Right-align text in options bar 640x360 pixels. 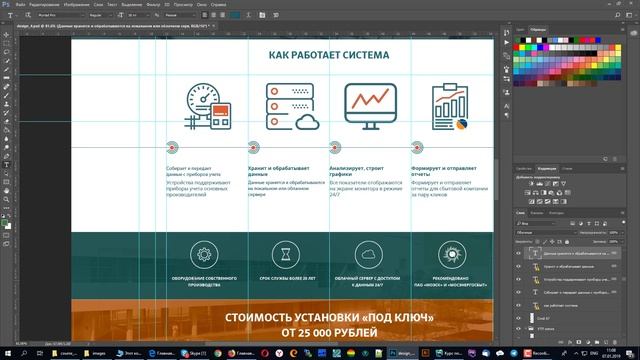tap(222, 15)
